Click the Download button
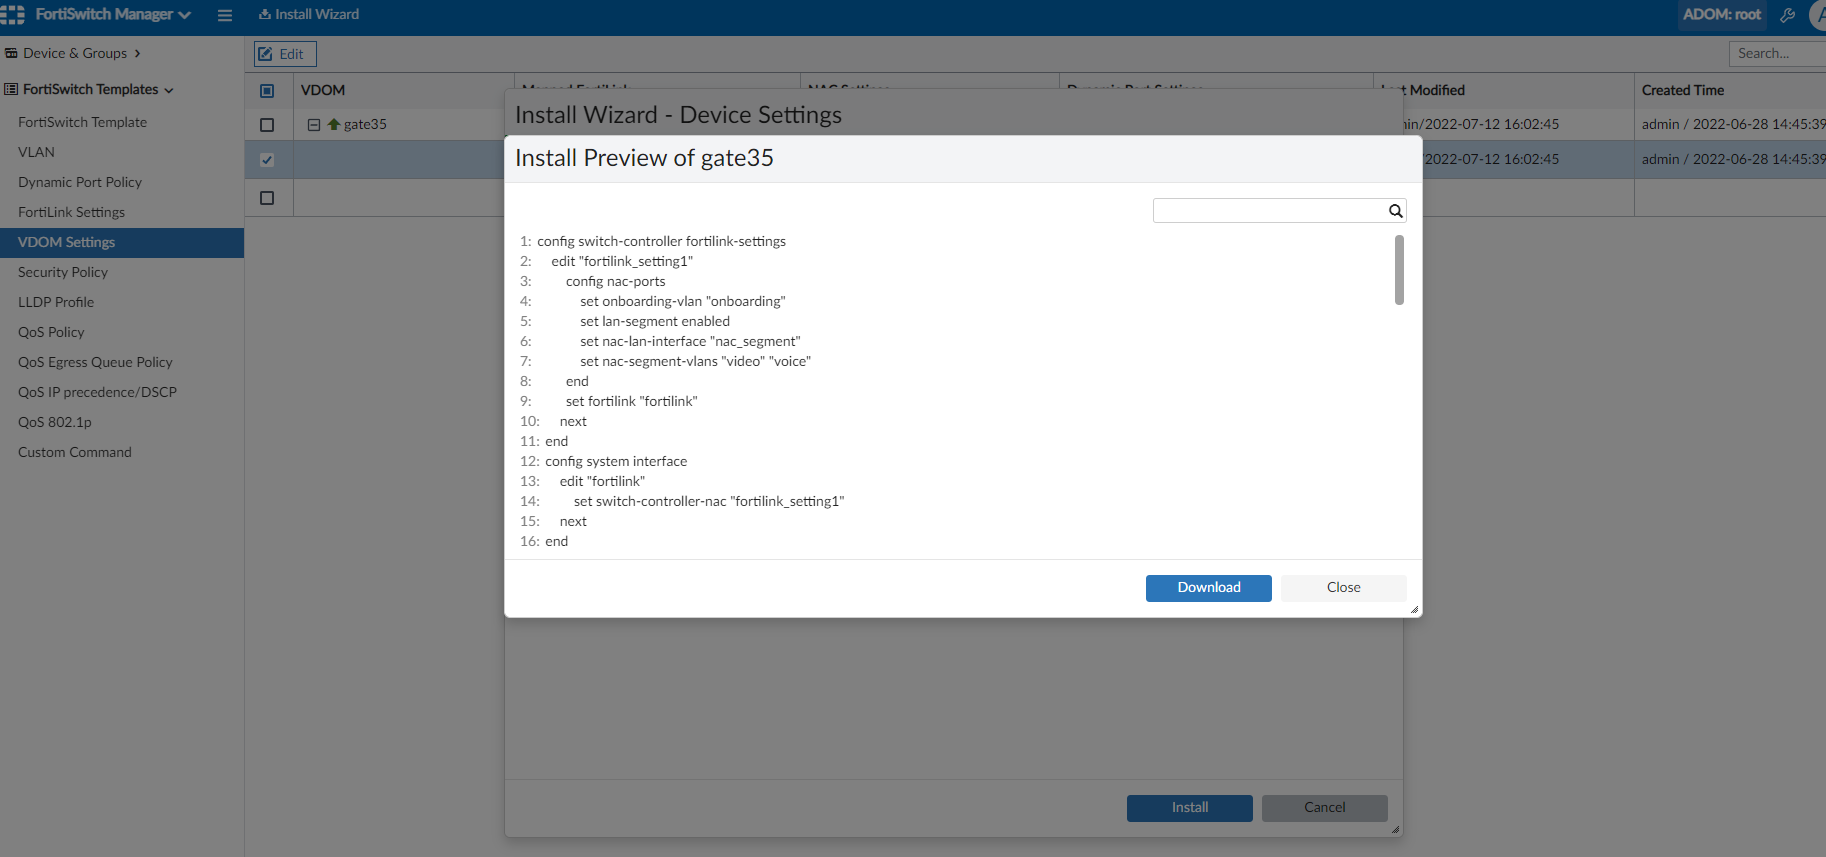 pyautogui.click(x=1208, y=588)
